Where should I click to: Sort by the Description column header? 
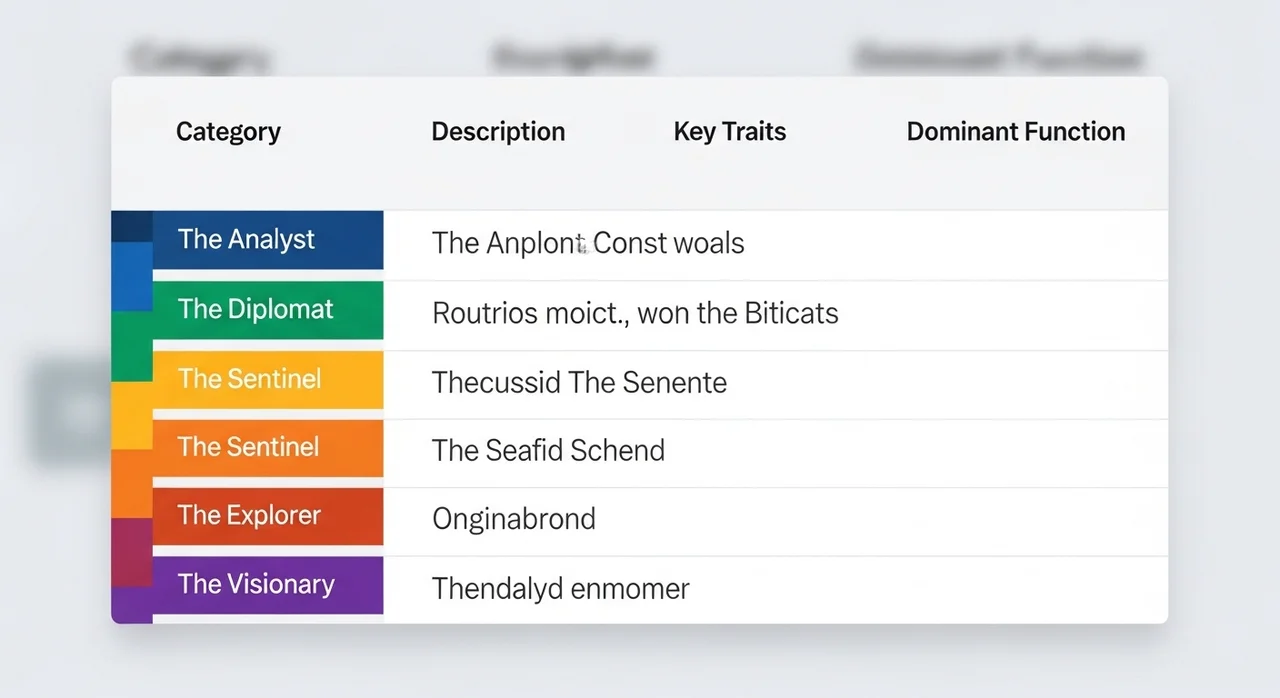coord(498,132)
